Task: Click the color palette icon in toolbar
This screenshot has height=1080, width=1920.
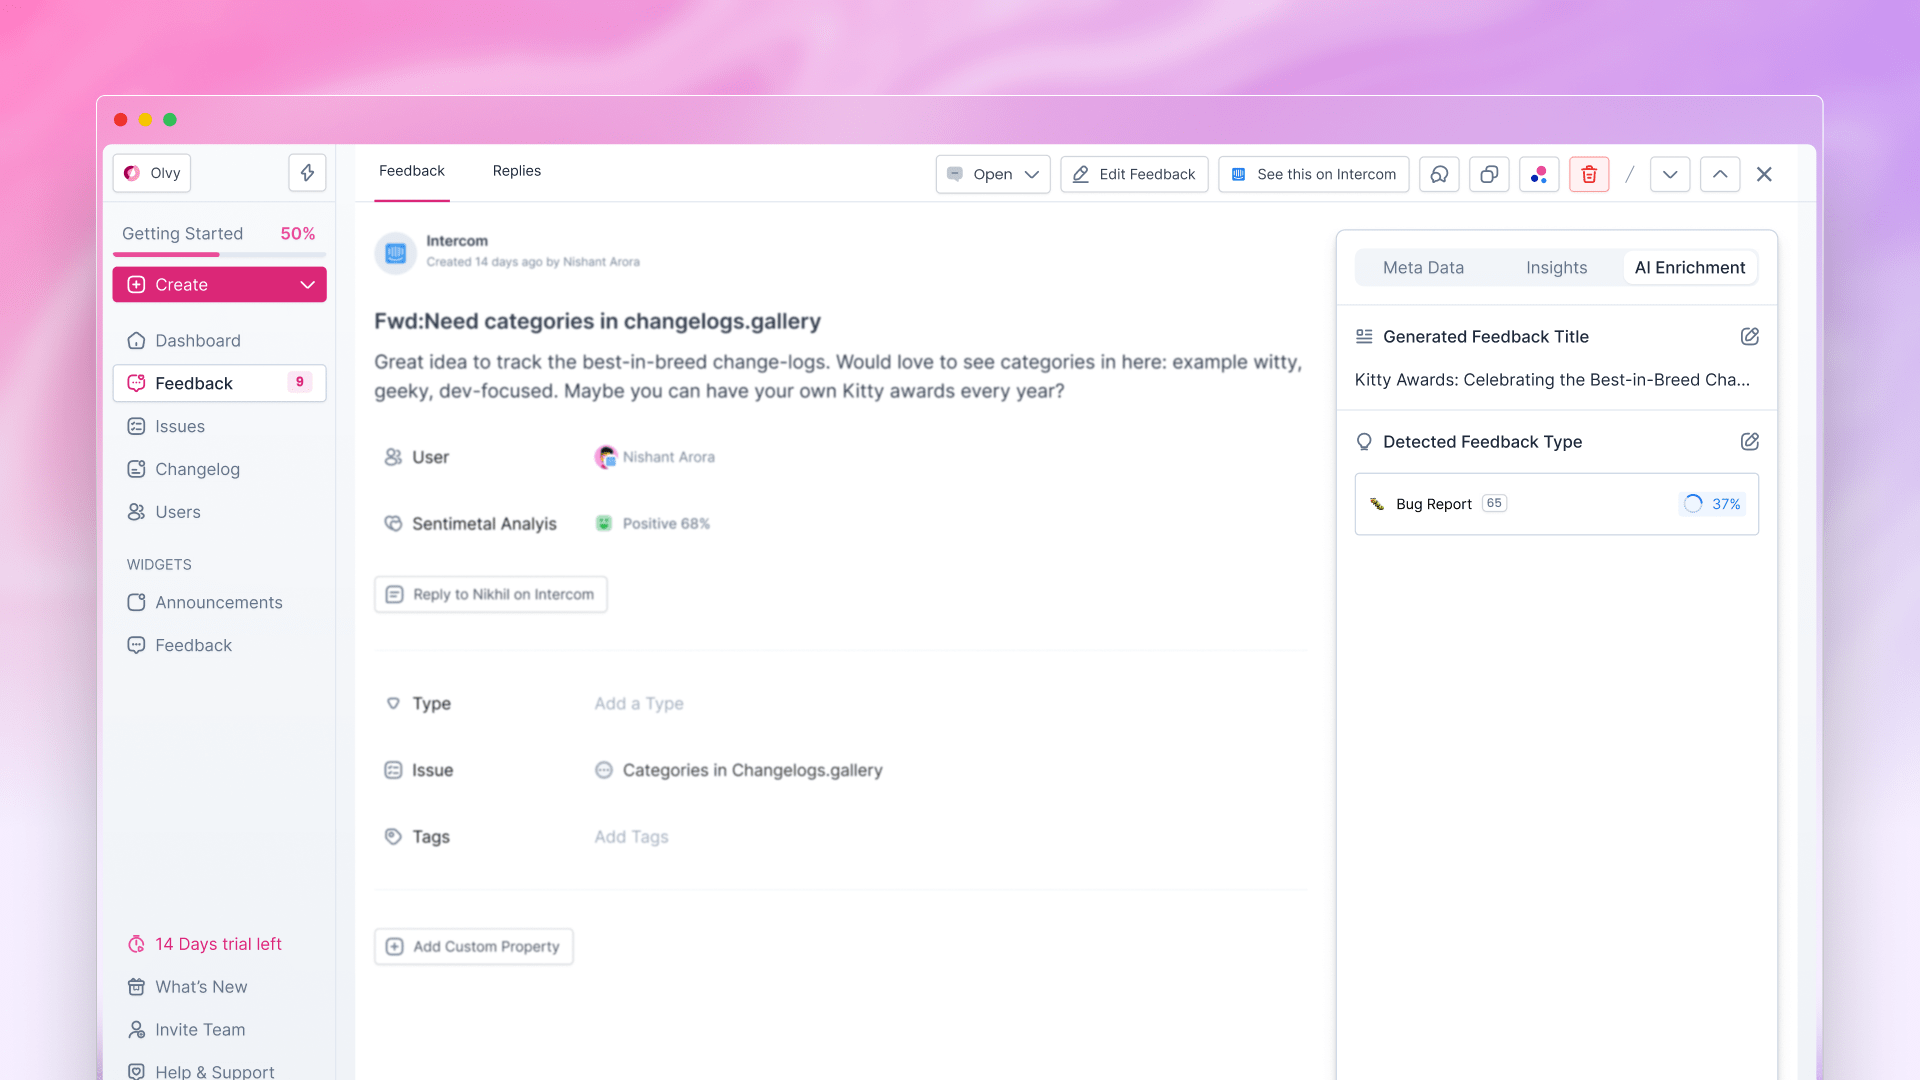Action: point(1538,173)
